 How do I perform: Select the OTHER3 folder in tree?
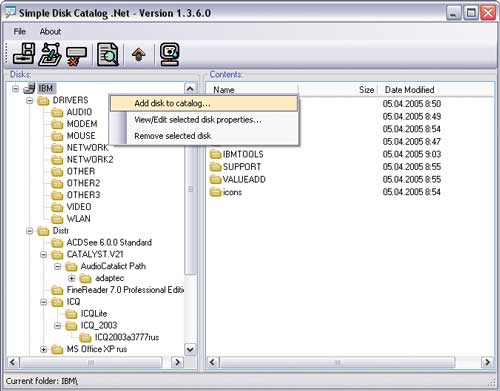point(83,195)
